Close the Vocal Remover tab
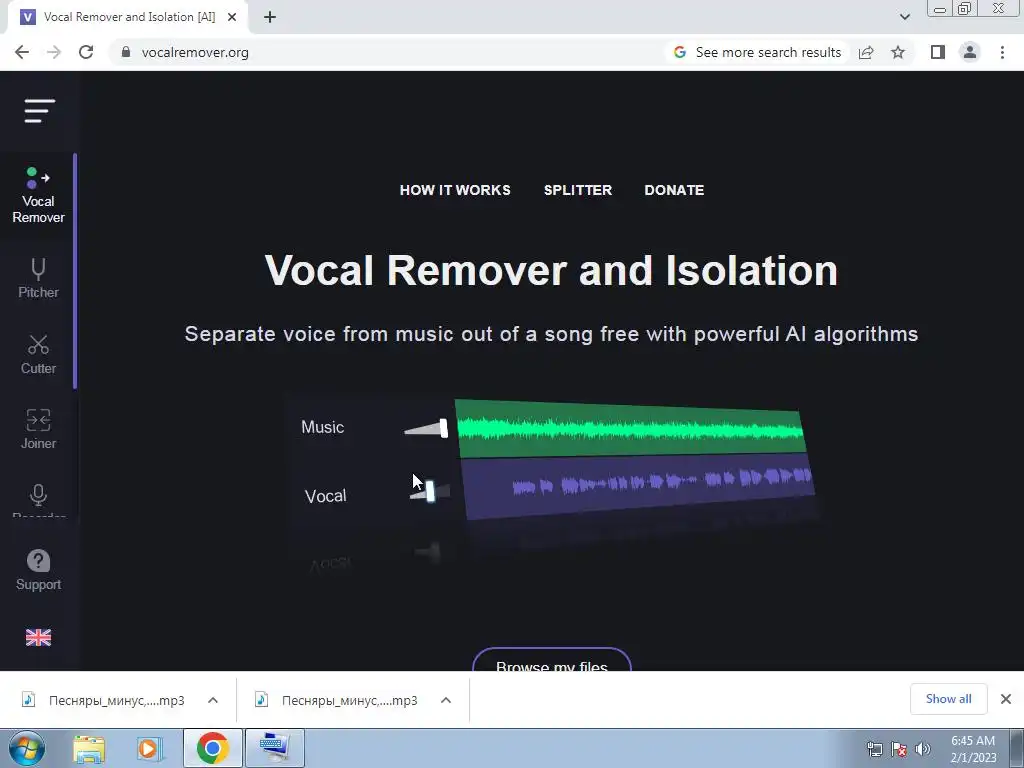The width and height of the screenshot is (1024, 768). click(x=232, y=17)
